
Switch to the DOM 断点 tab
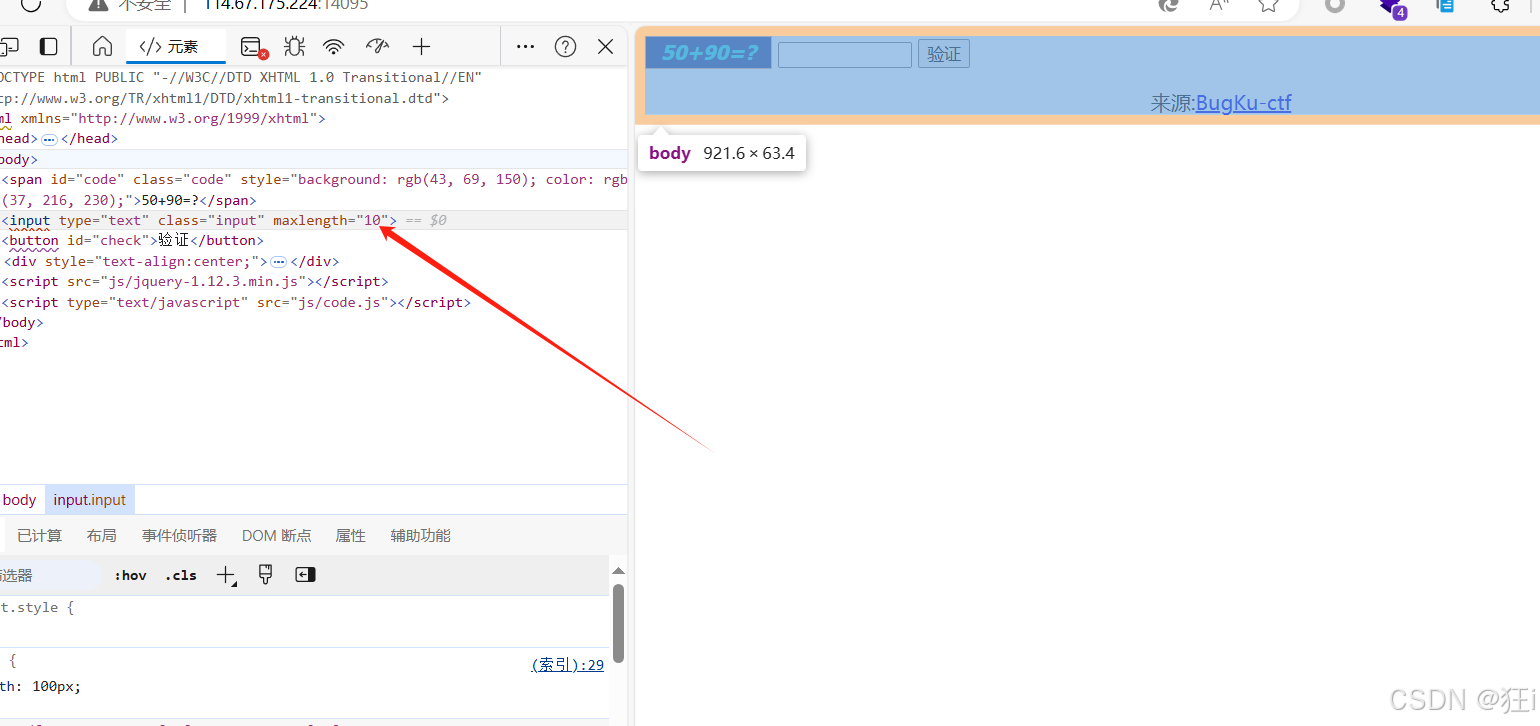tap(276, 535)
